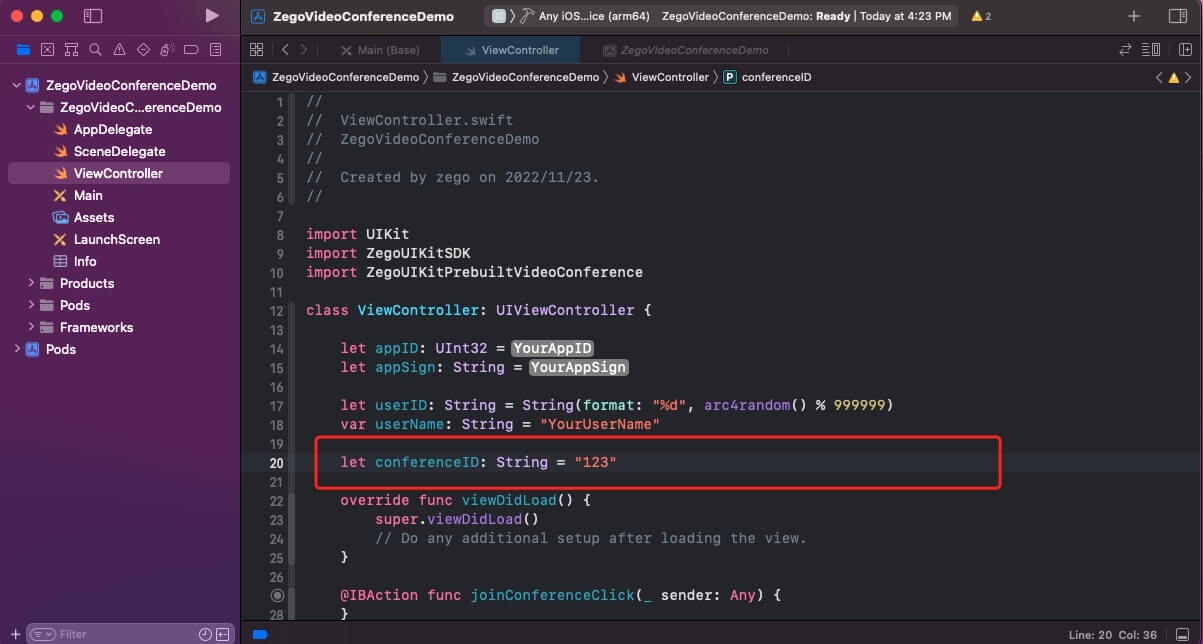This screenshot has height=644, width=1203.
Task: Go to previous issue chevron
Action: click(x=1159, y=77)
